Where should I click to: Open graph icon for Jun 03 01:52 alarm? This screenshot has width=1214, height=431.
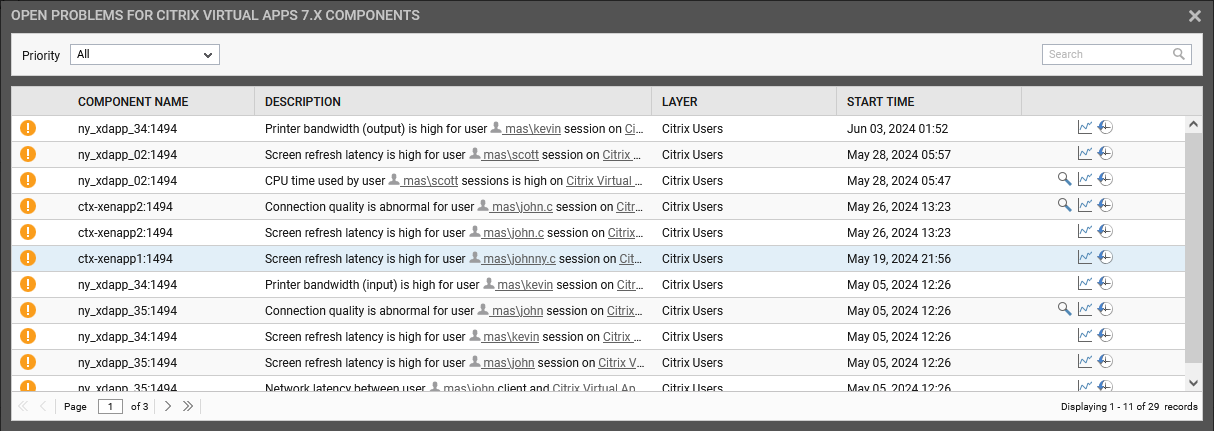tap(1085, 127)
